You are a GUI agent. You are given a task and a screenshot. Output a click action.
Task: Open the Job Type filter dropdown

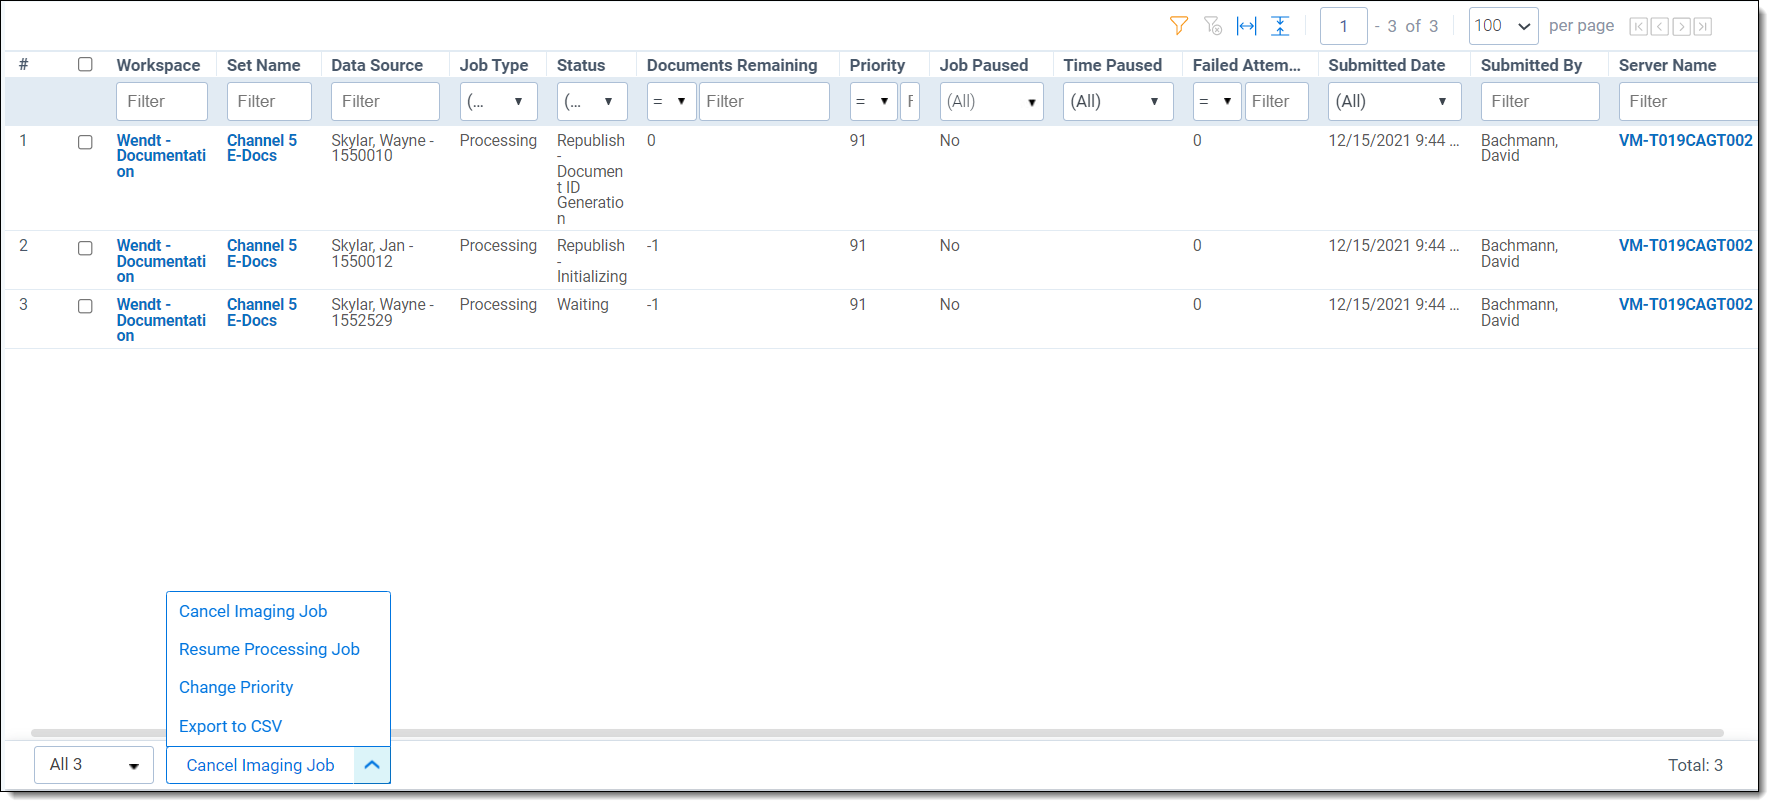(498, 101)
